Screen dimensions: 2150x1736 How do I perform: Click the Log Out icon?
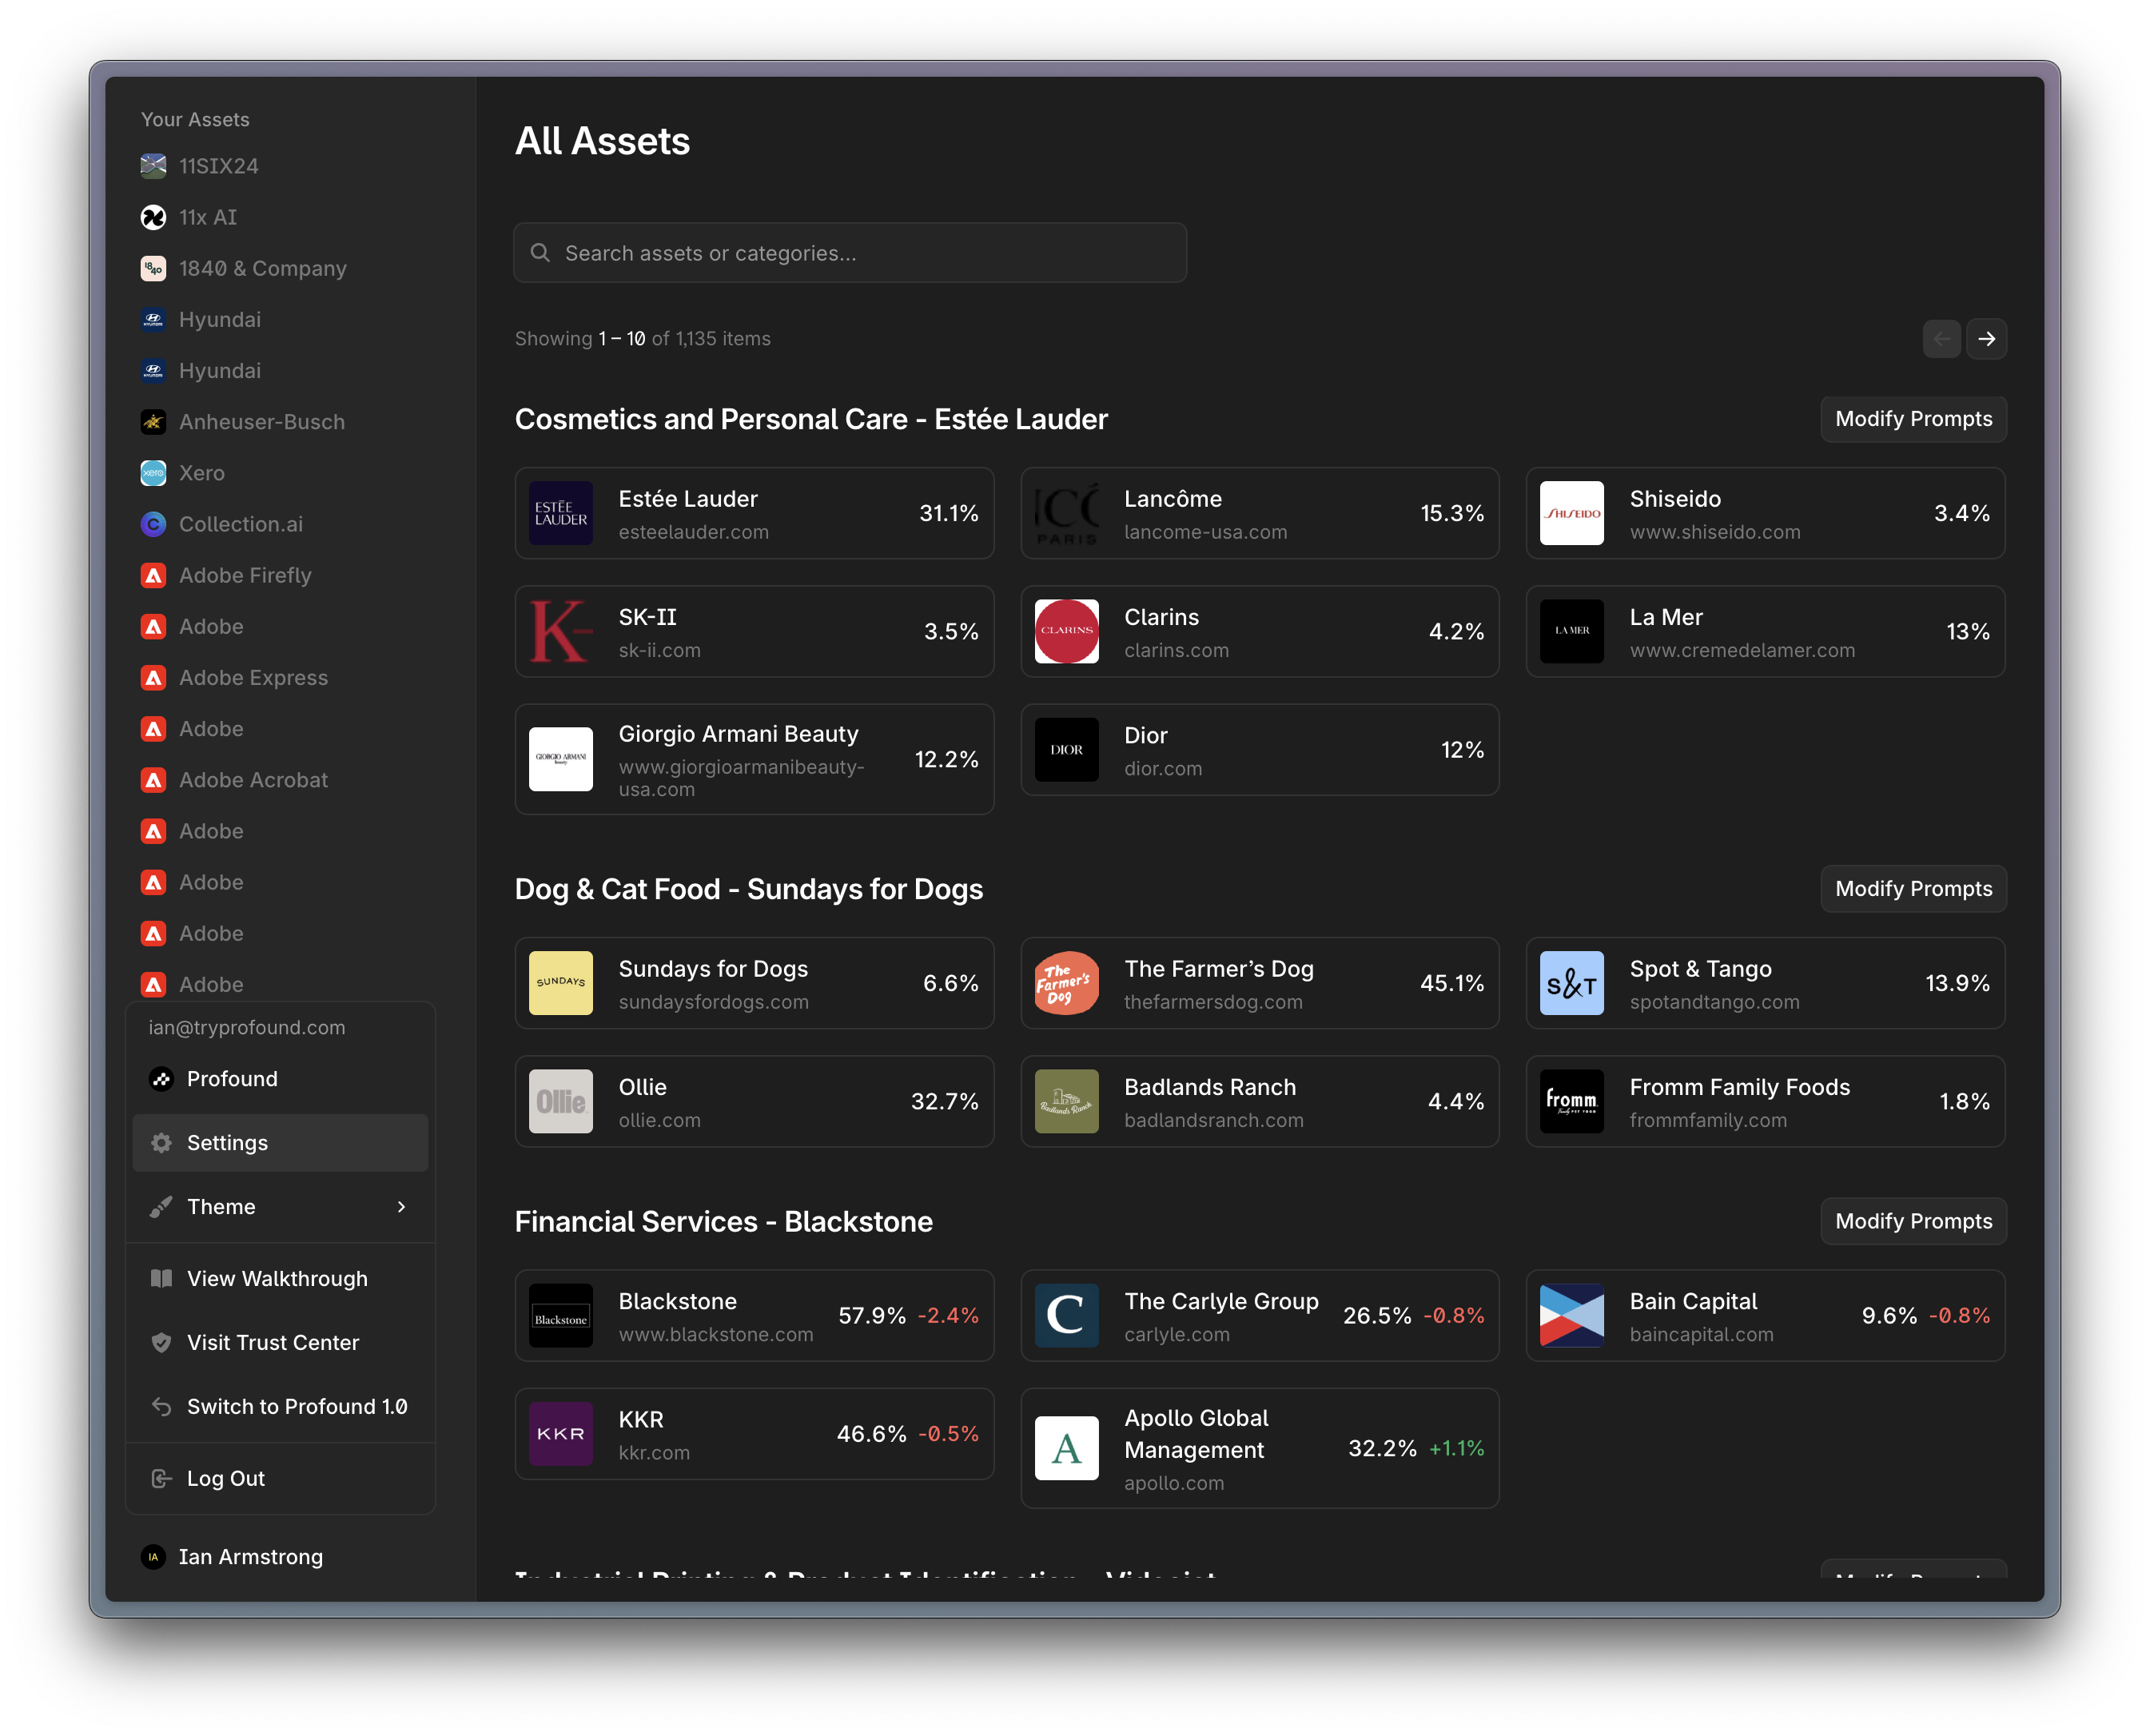pyautogui.click(x=161, y=1478)
